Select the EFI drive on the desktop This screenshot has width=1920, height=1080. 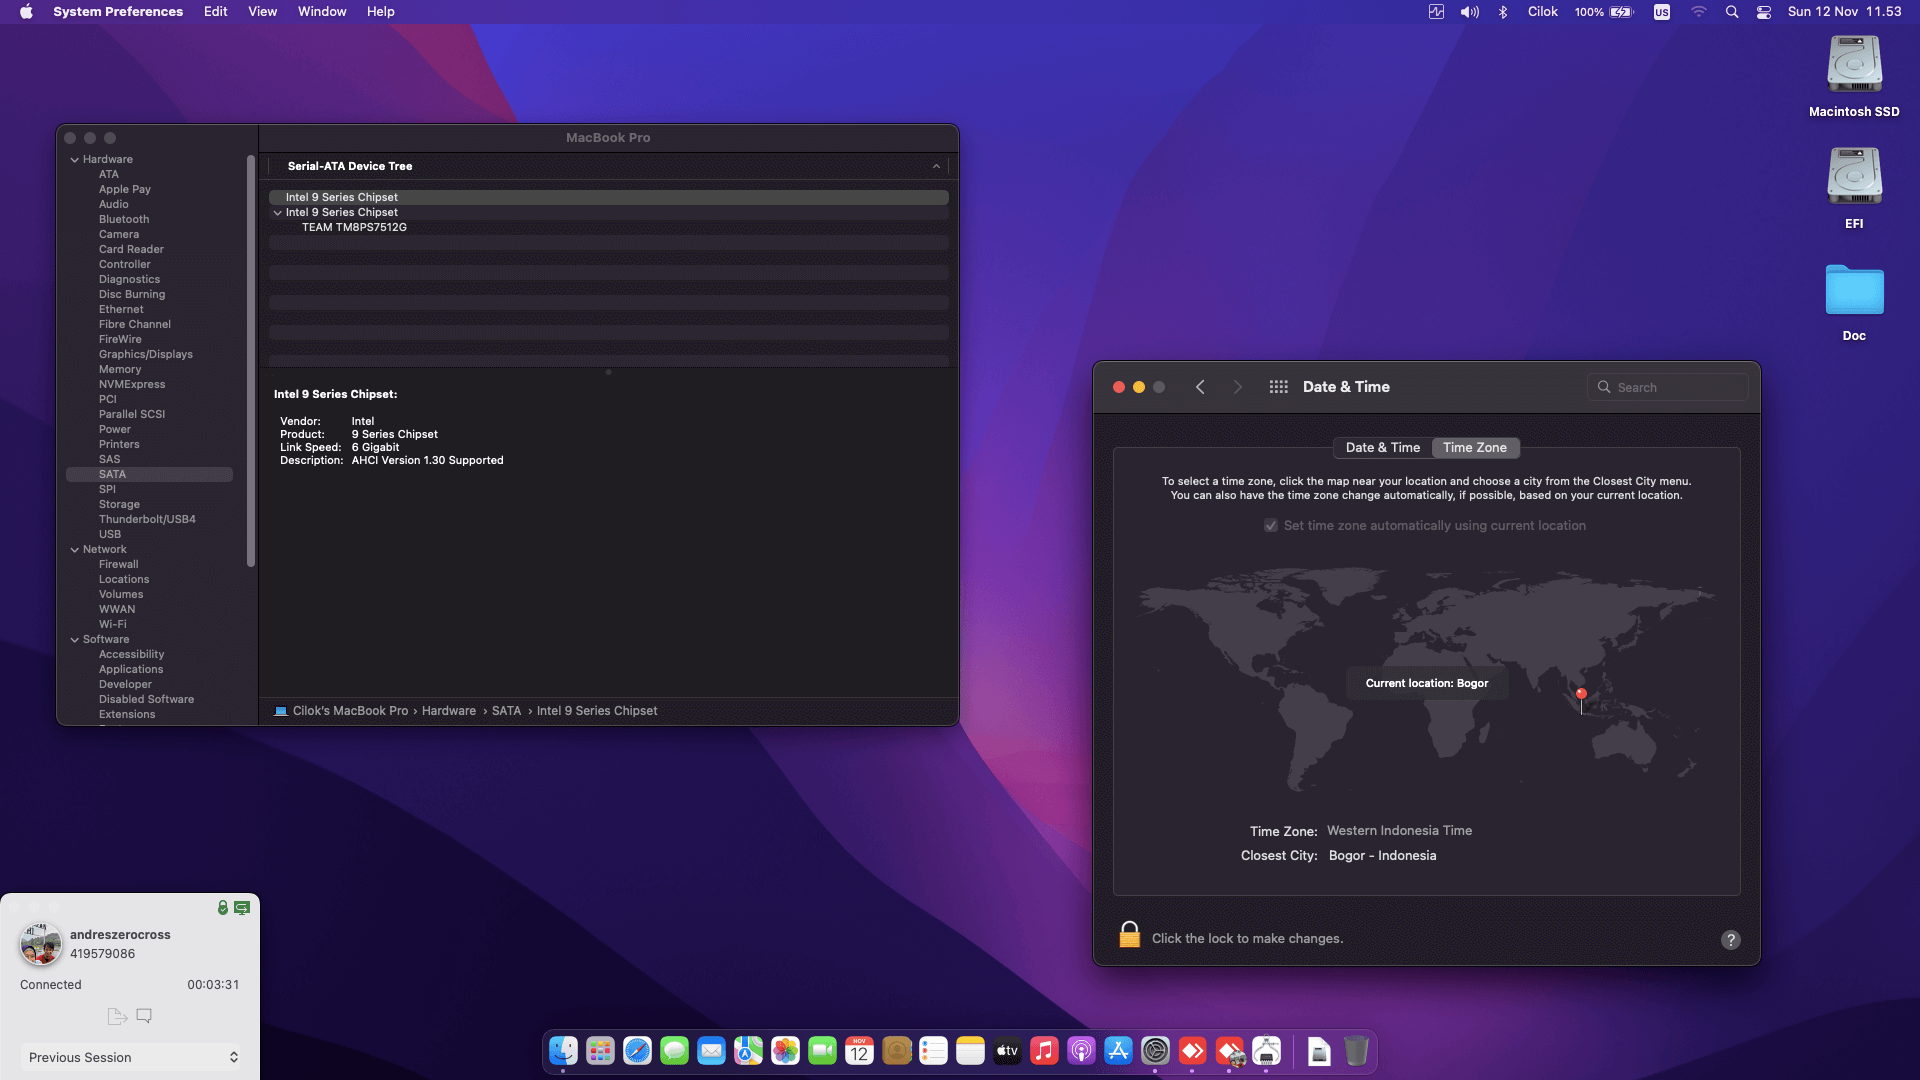click(x=1854, y=189)
